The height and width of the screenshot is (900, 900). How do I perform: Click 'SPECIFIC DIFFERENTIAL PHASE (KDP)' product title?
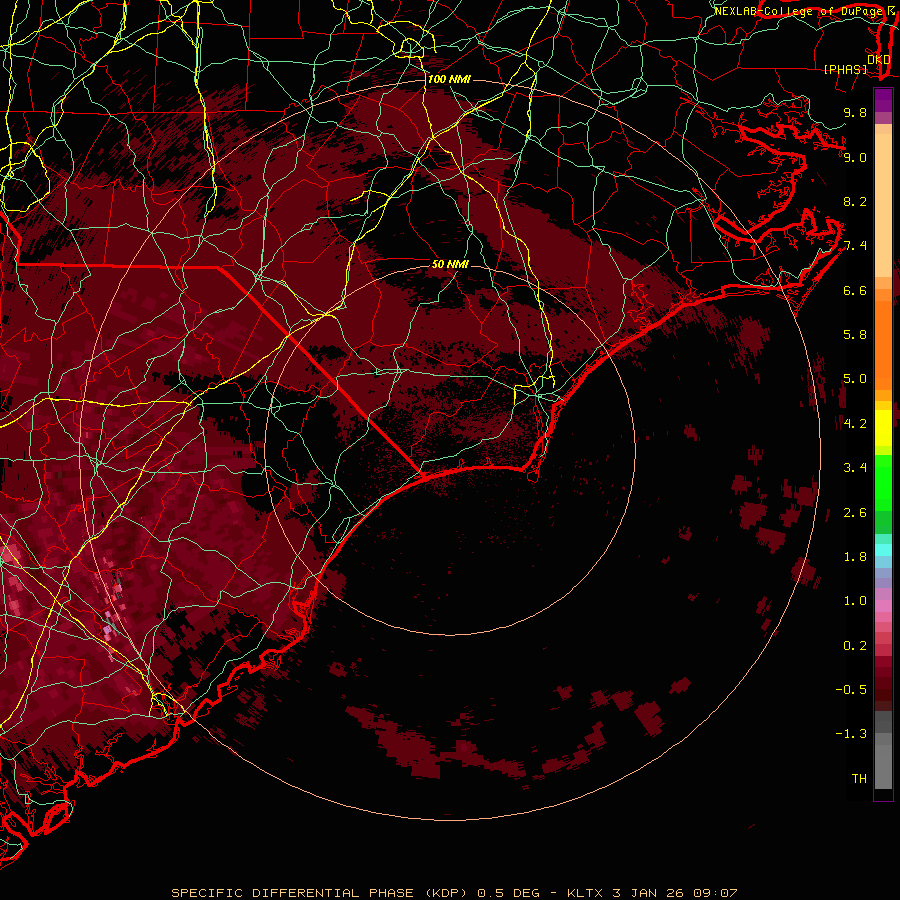[x=321, y=893]
